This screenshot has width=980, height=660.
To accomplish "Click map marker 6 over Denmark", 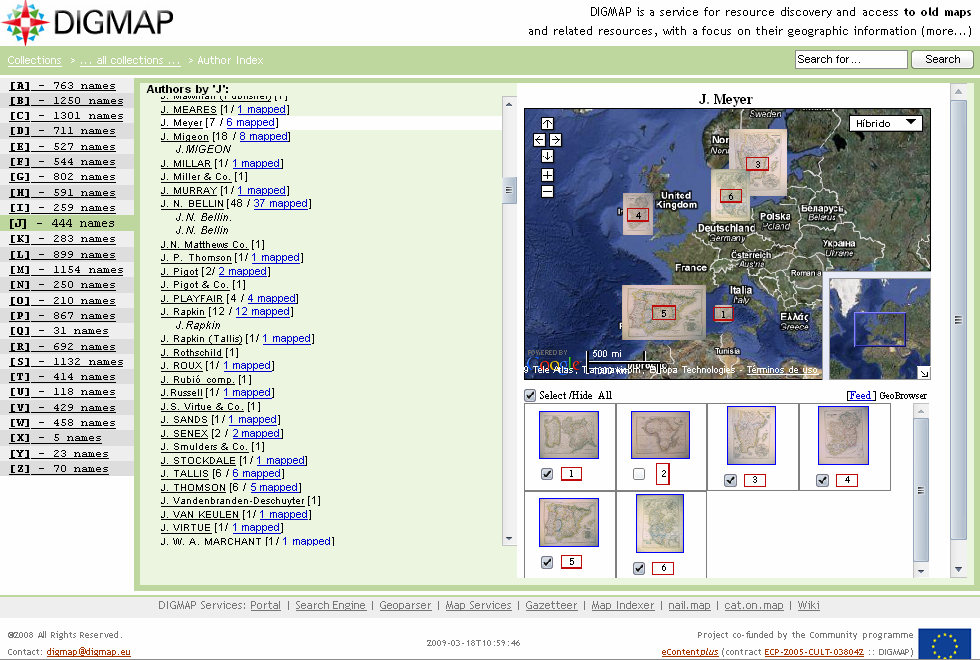I will pos(731,196).
